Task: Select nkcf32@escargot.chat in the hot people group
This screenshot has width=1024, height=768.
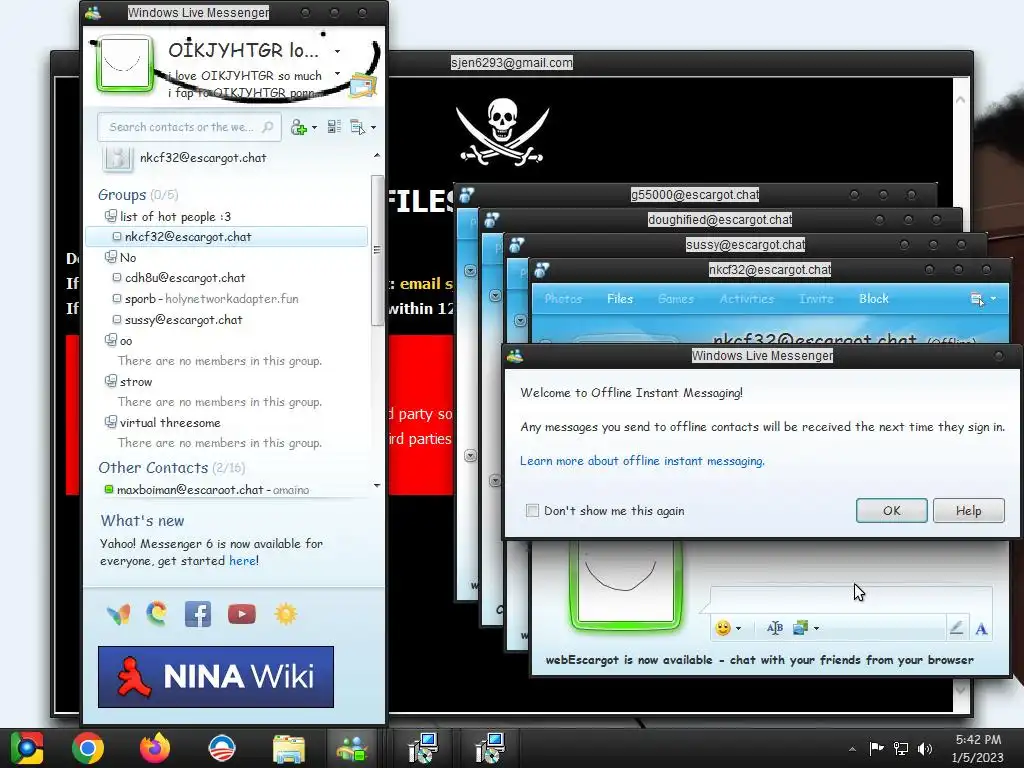Action: [226, 236]
